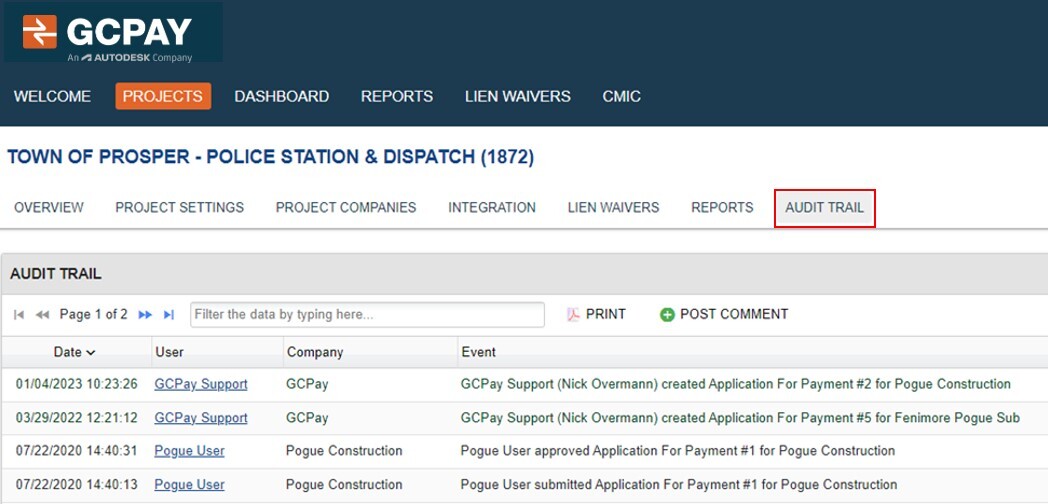Switch to project REPORTS tab
1048x504 pixels.
coord(723,208)
